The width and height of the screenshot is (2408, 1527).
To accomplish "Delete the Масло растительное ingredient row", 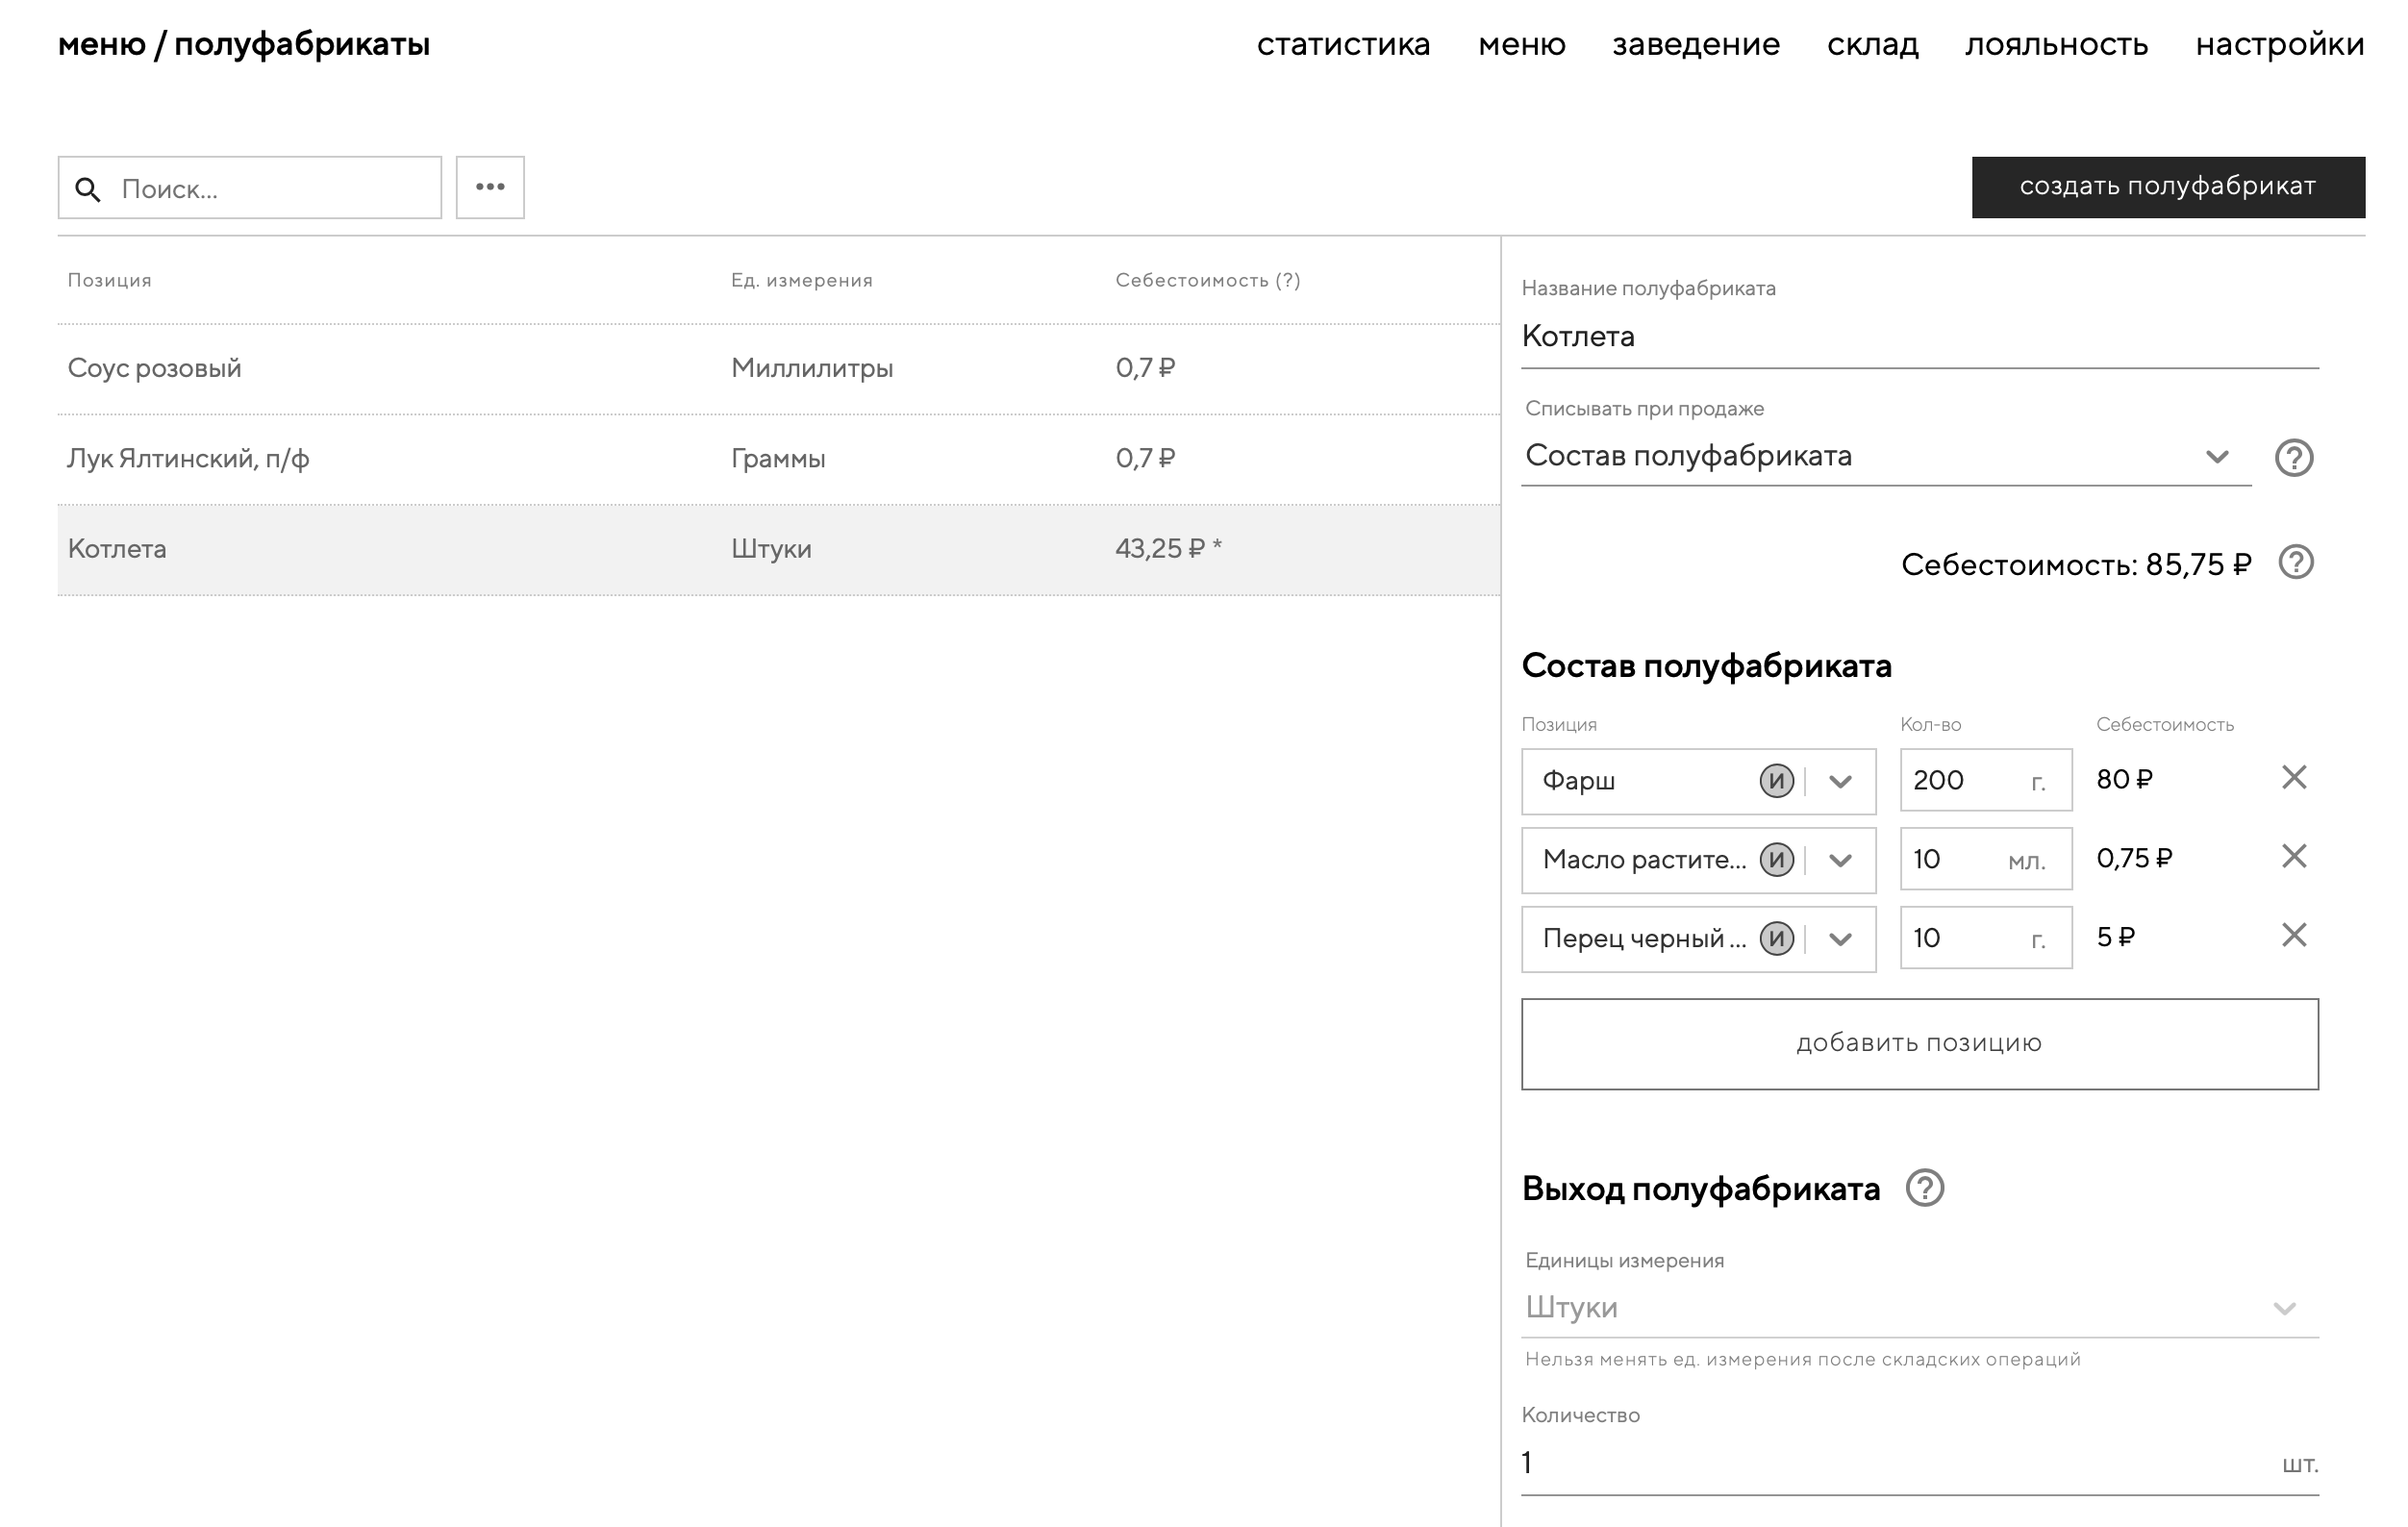I will [2294, 857].
